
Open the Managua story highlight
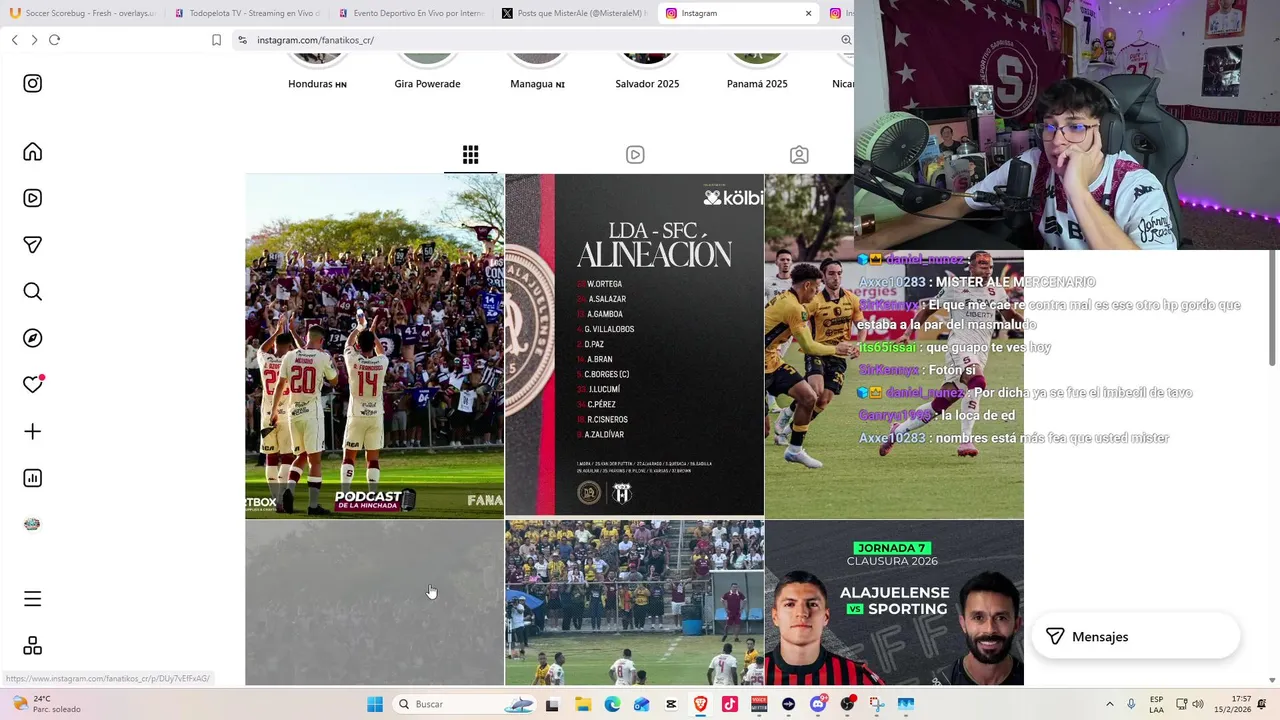coord(537,71)
